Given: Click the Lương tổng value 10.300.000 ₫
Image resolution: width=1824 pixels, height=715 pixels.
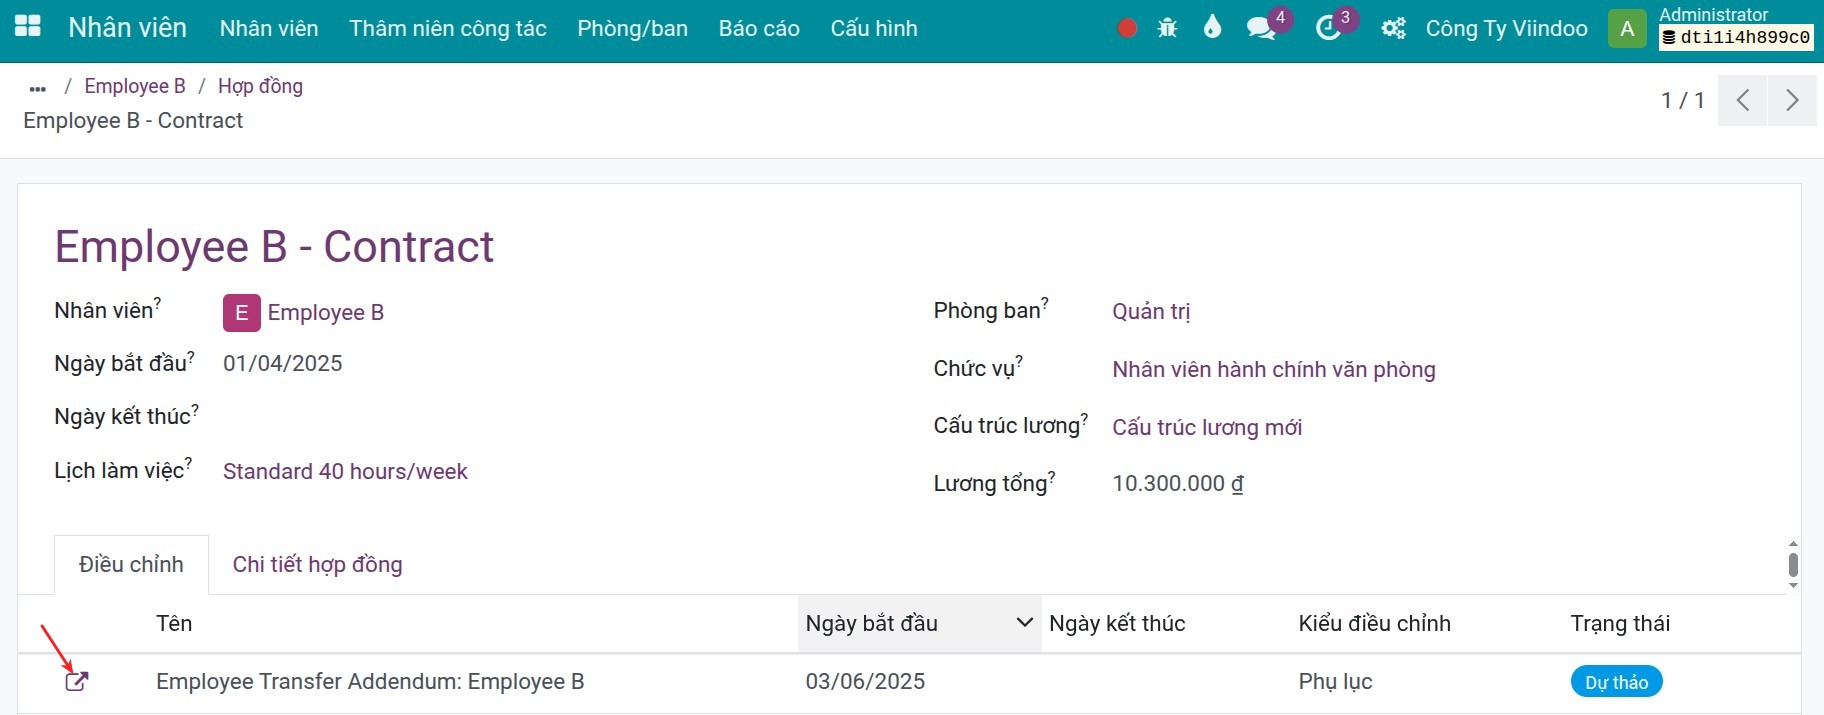Looking at the screenshot, I should coord(1177,483).
